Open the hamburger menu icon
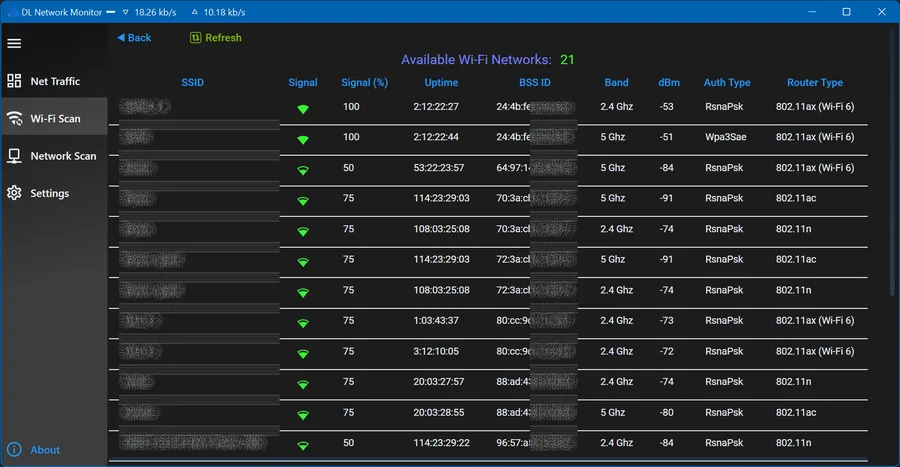The height and width of the screenshot is (467, 900). (14, 44)
